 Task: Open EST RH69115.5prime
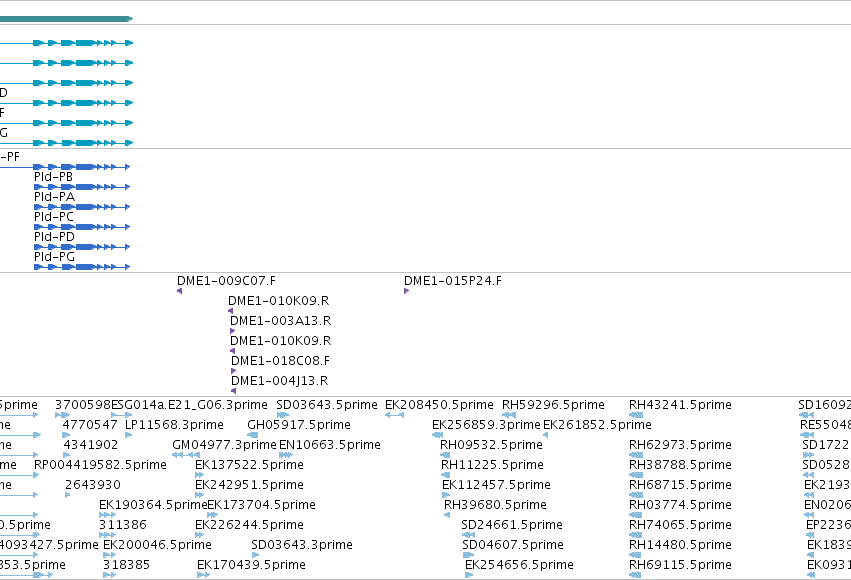(680, 565)
